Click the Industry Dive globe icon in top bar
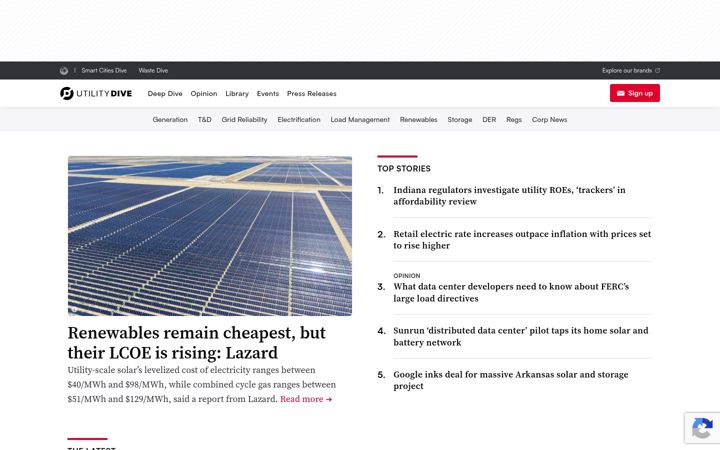 coord(64,71)
